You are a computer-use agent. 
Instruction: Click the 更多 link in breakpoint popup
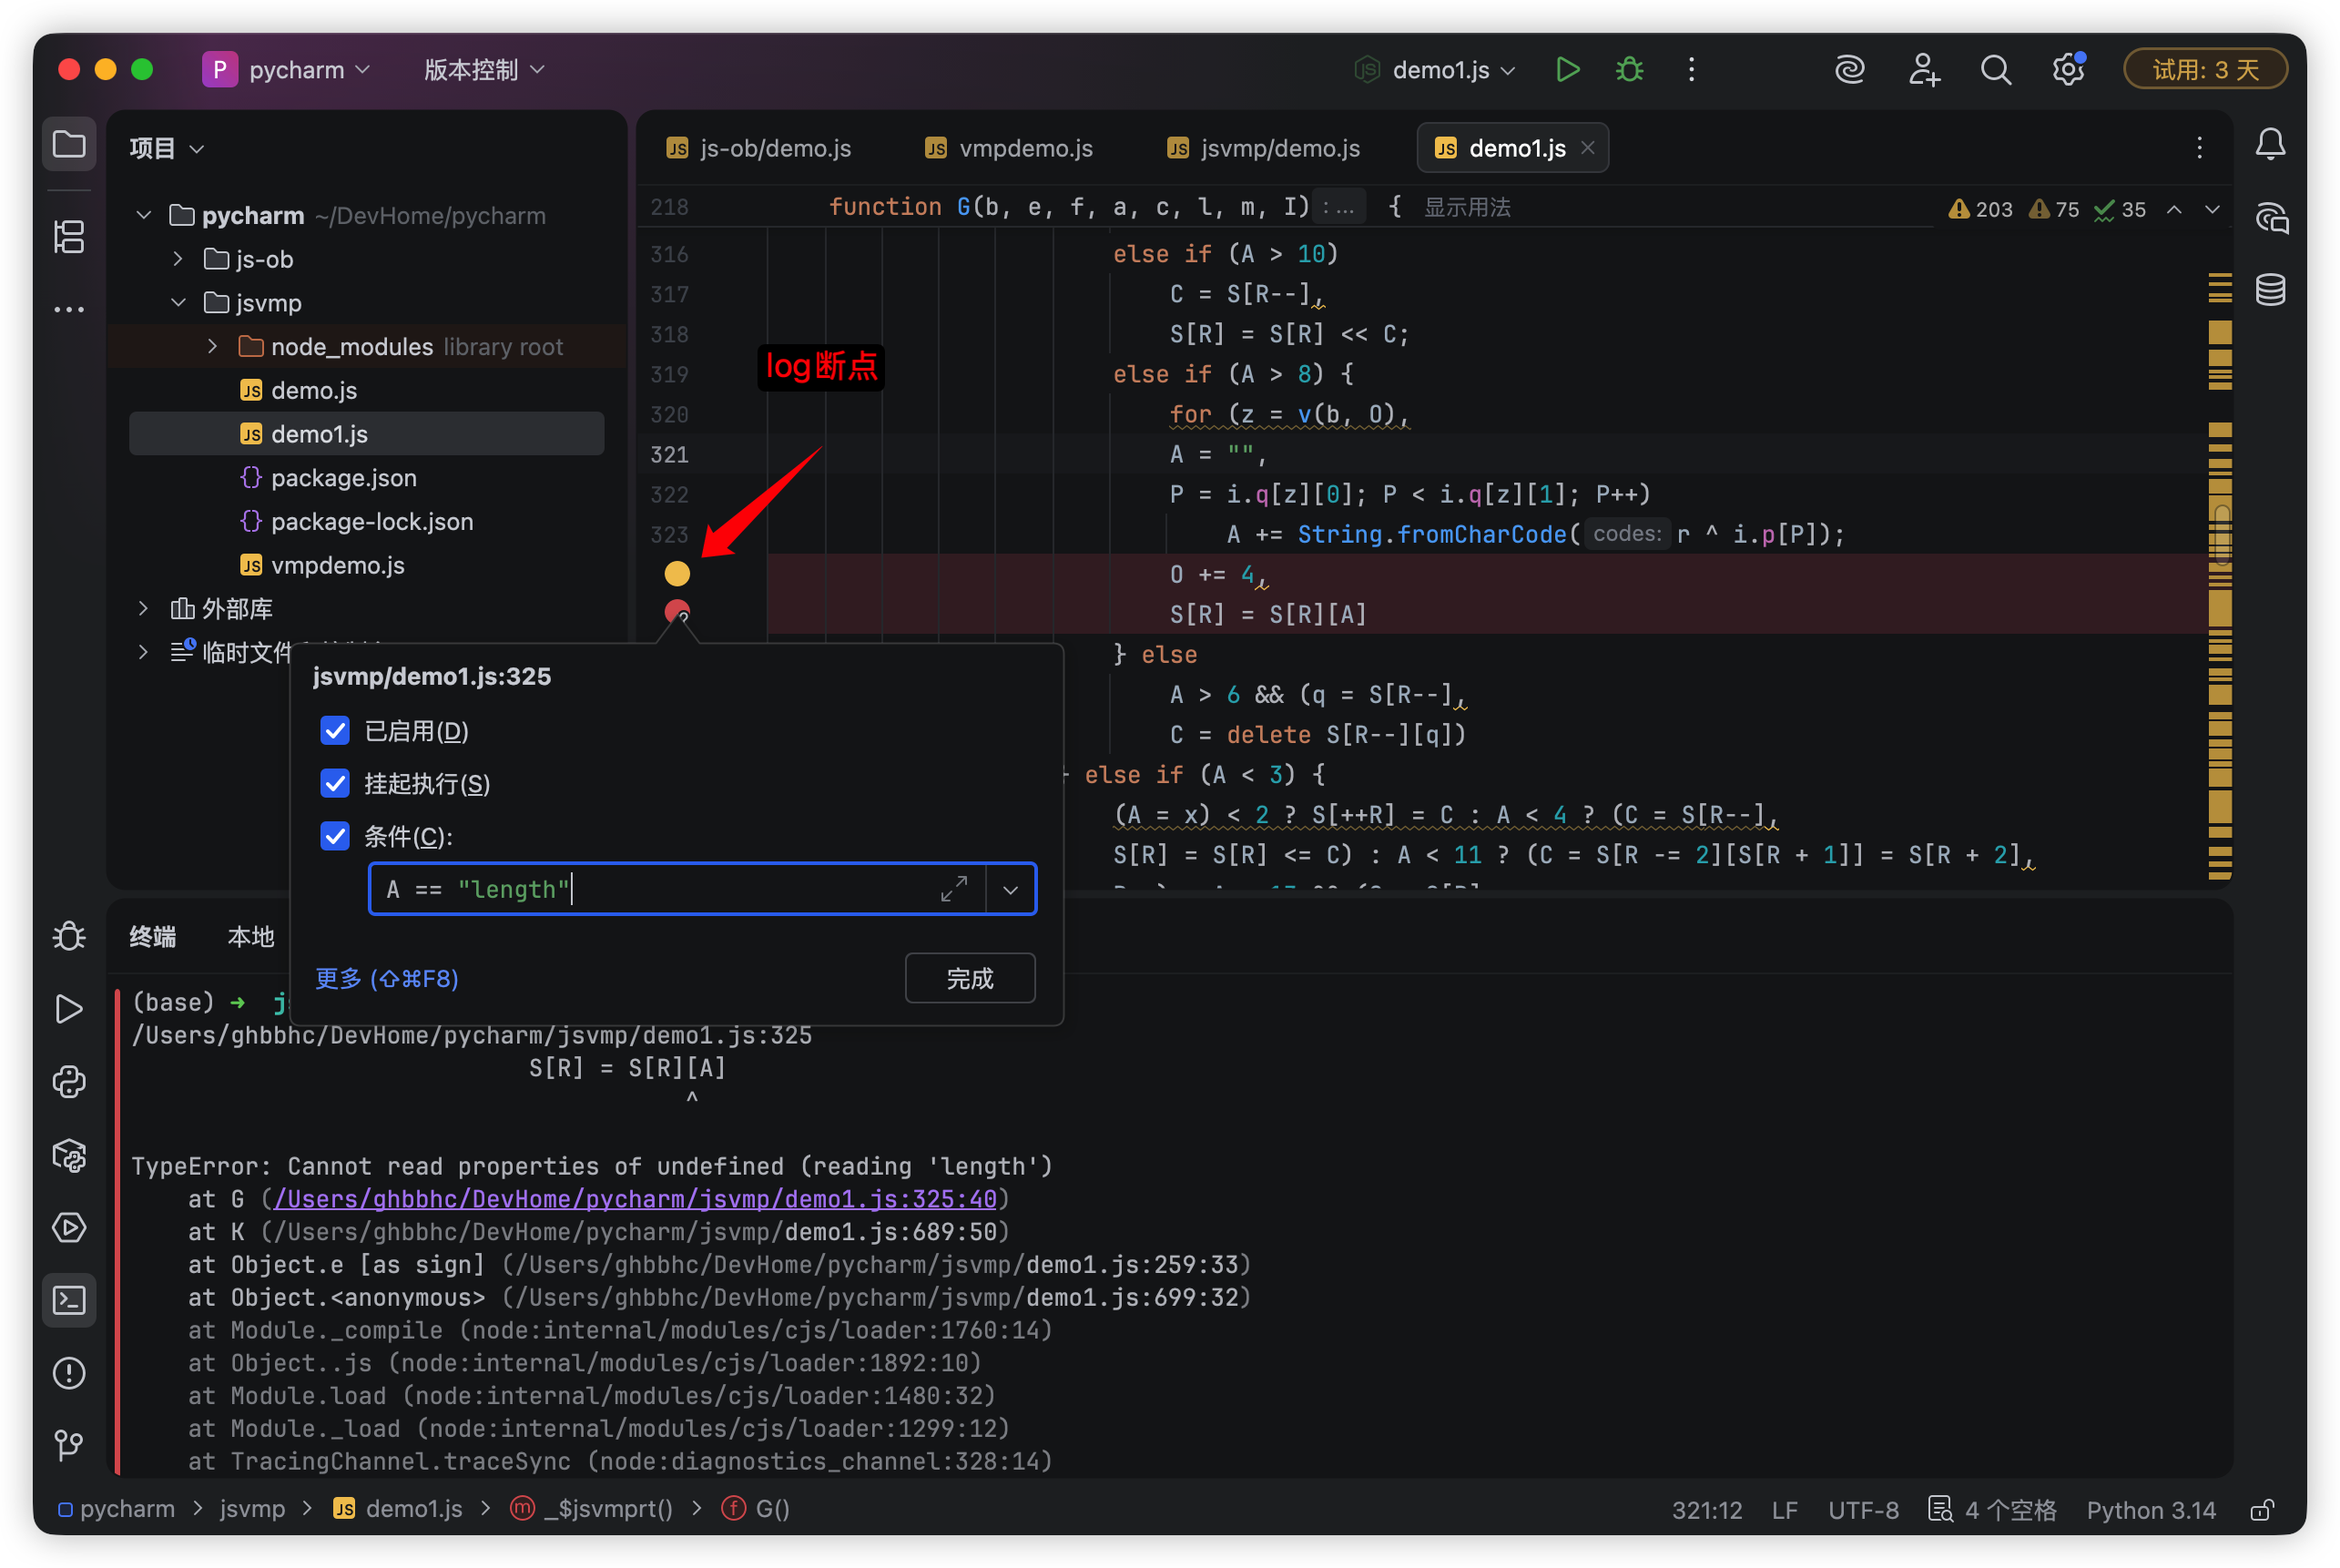pyautogui.click(x=386, y=978)
